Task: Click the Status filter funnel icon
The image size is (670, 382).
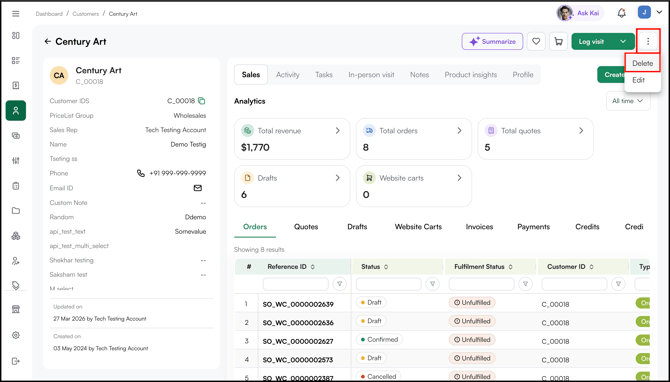Action: 432,284
